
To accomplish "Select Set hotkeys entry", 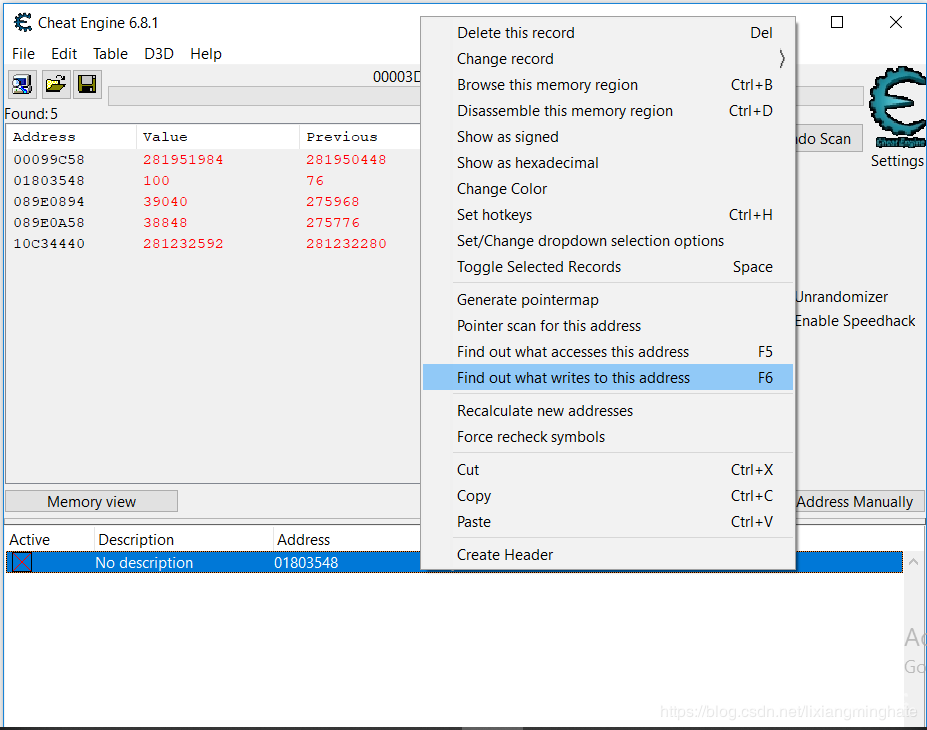I will [608, 215].
